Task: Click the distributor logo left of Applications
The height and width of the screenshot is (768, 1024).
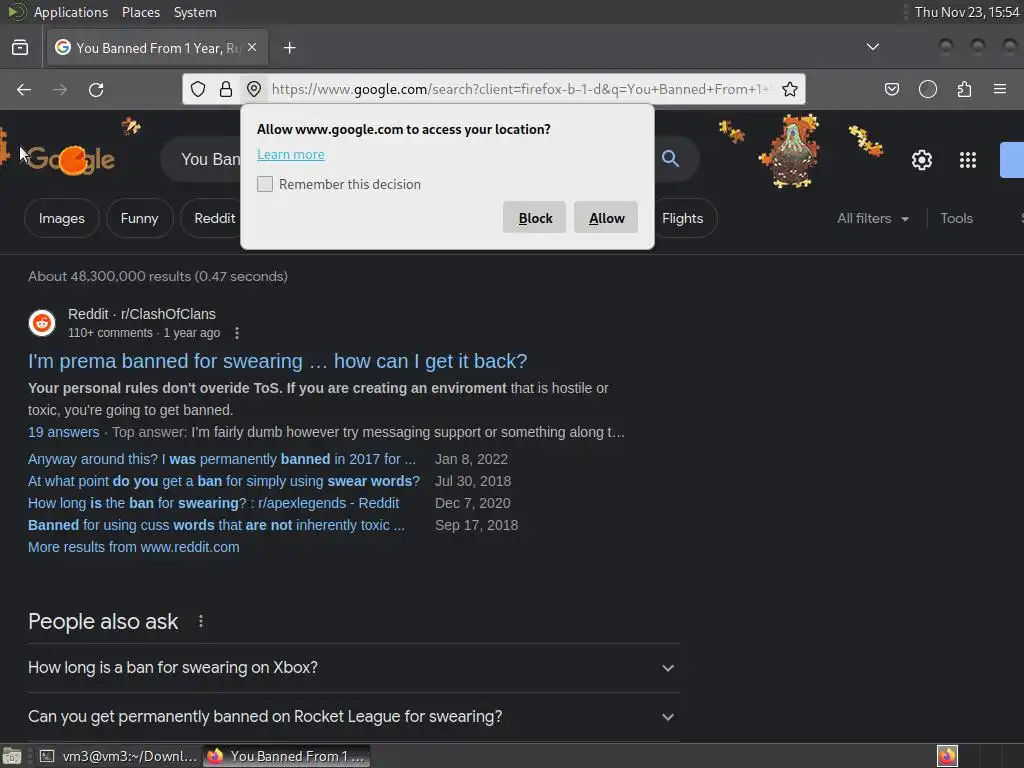Action: tap(16, 12)
